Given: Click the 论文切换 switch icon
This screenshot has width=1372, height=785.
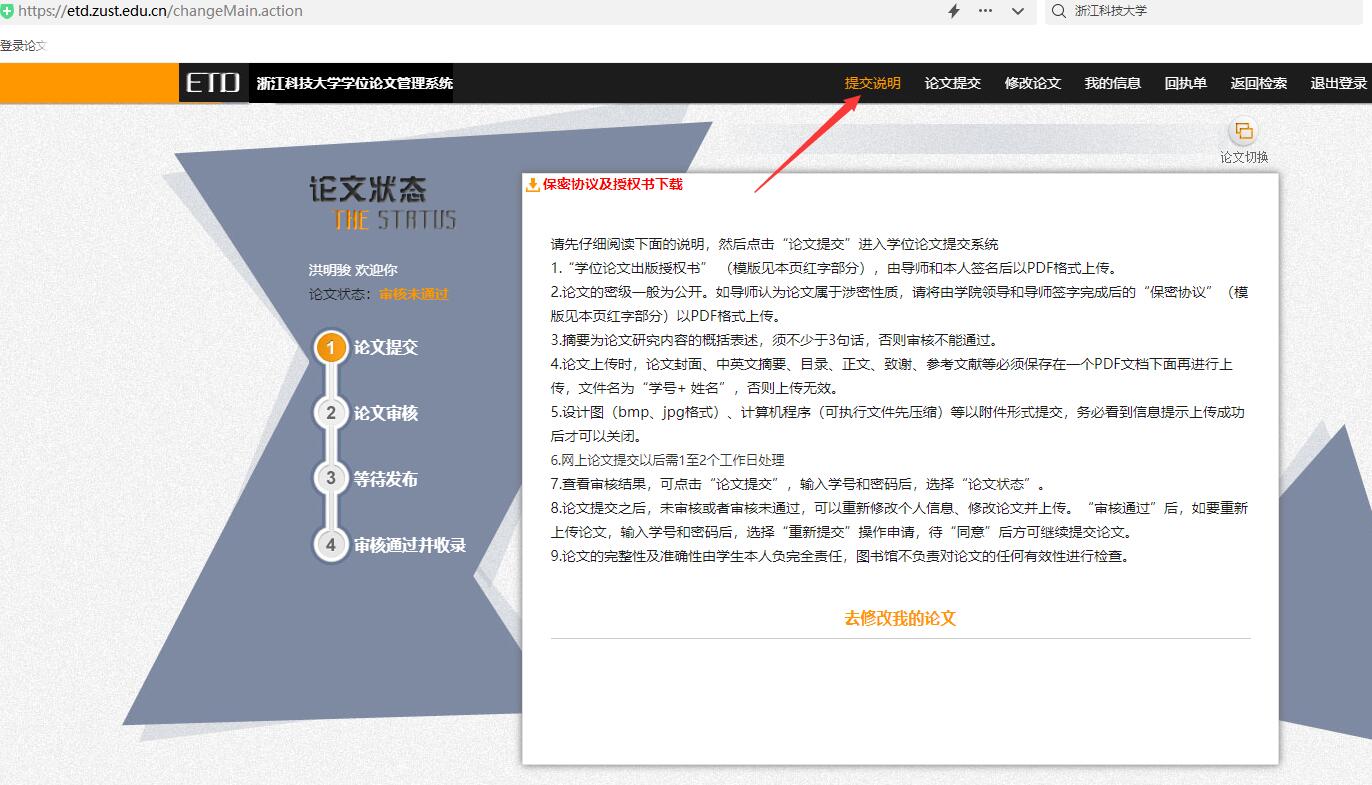Looking at the screenshot, I should point(1243,132).
